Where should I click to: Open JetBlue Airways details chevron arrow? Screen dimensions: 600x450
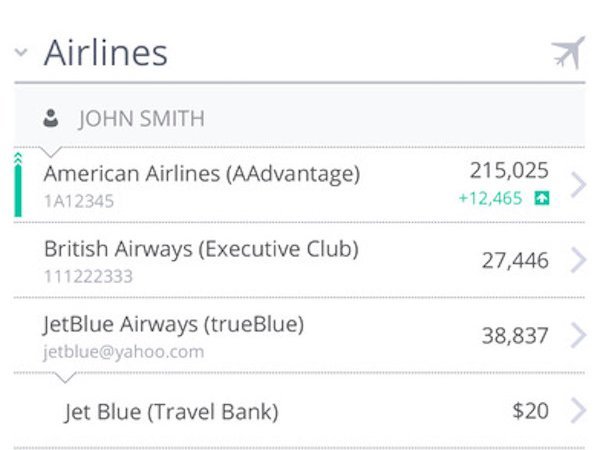579,335
